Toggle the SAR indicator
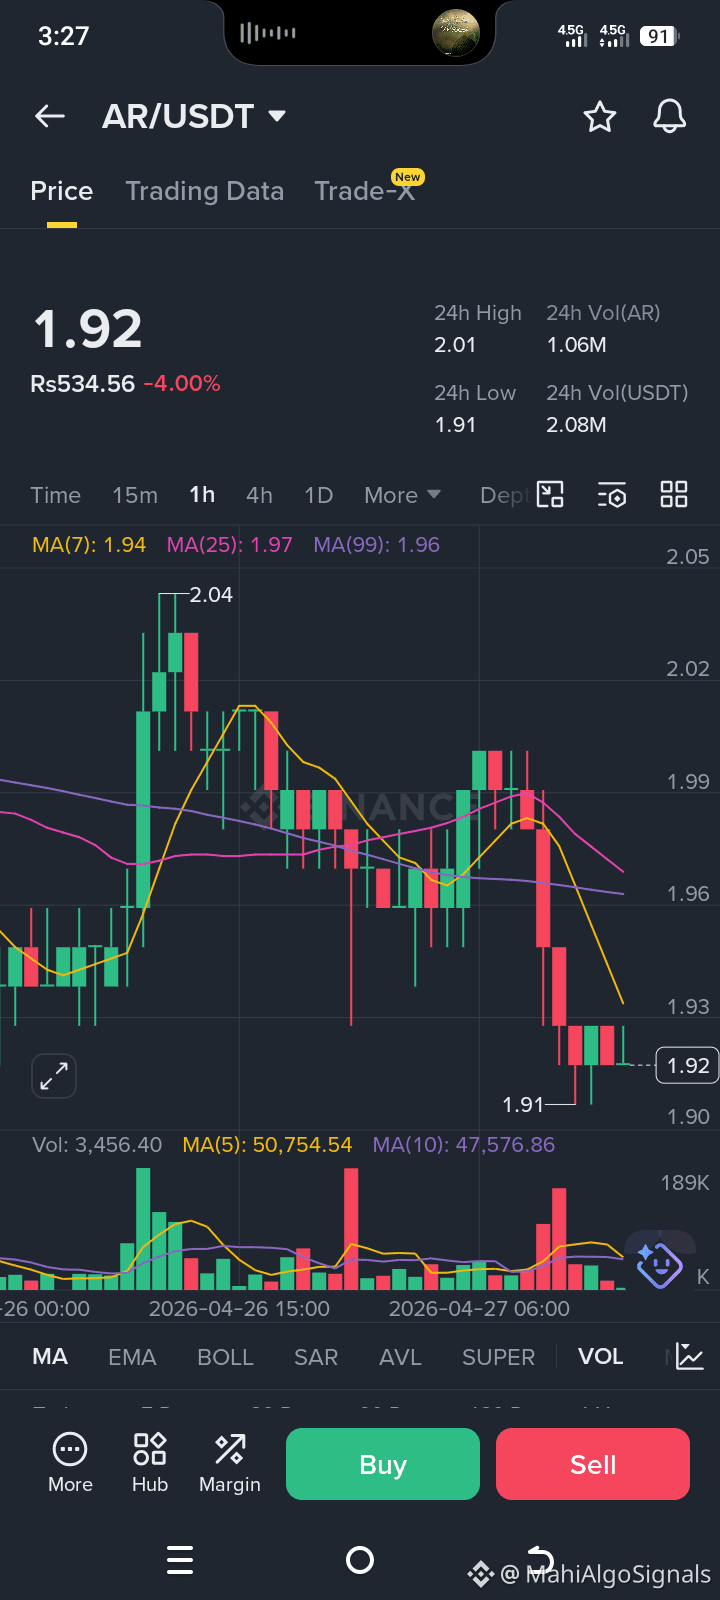 [x=316, y=1357]
